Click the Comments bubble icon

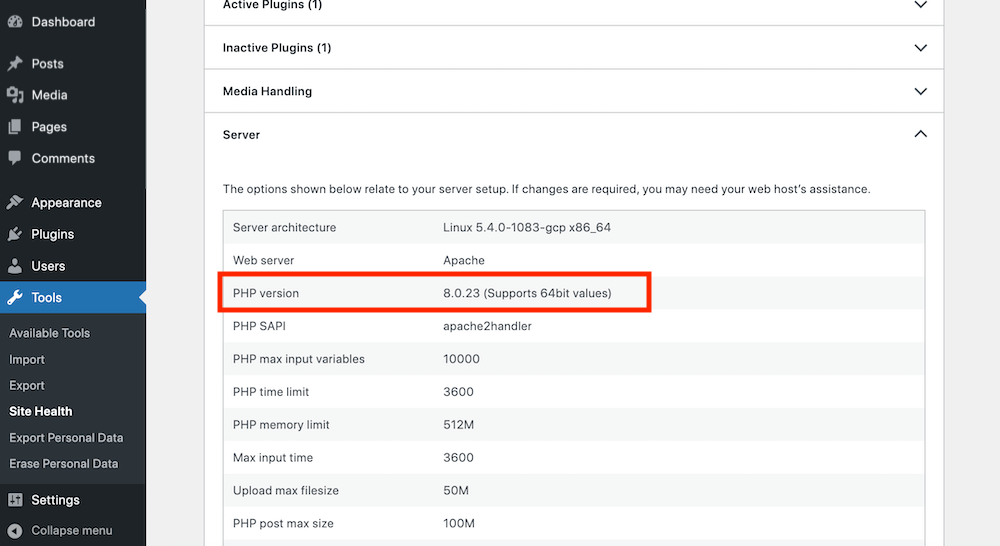tap(15, 158)
